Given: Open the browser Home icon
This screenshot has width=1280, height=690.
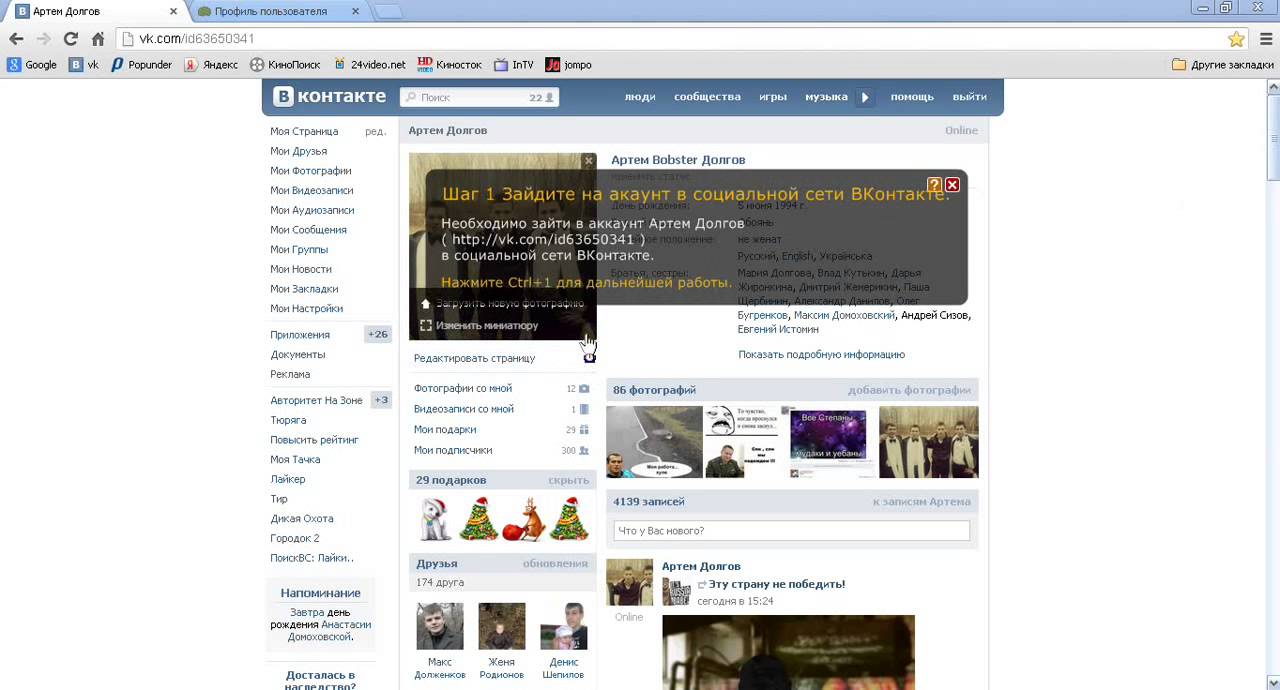Looking at the screenshot, I should coord(98,39).
